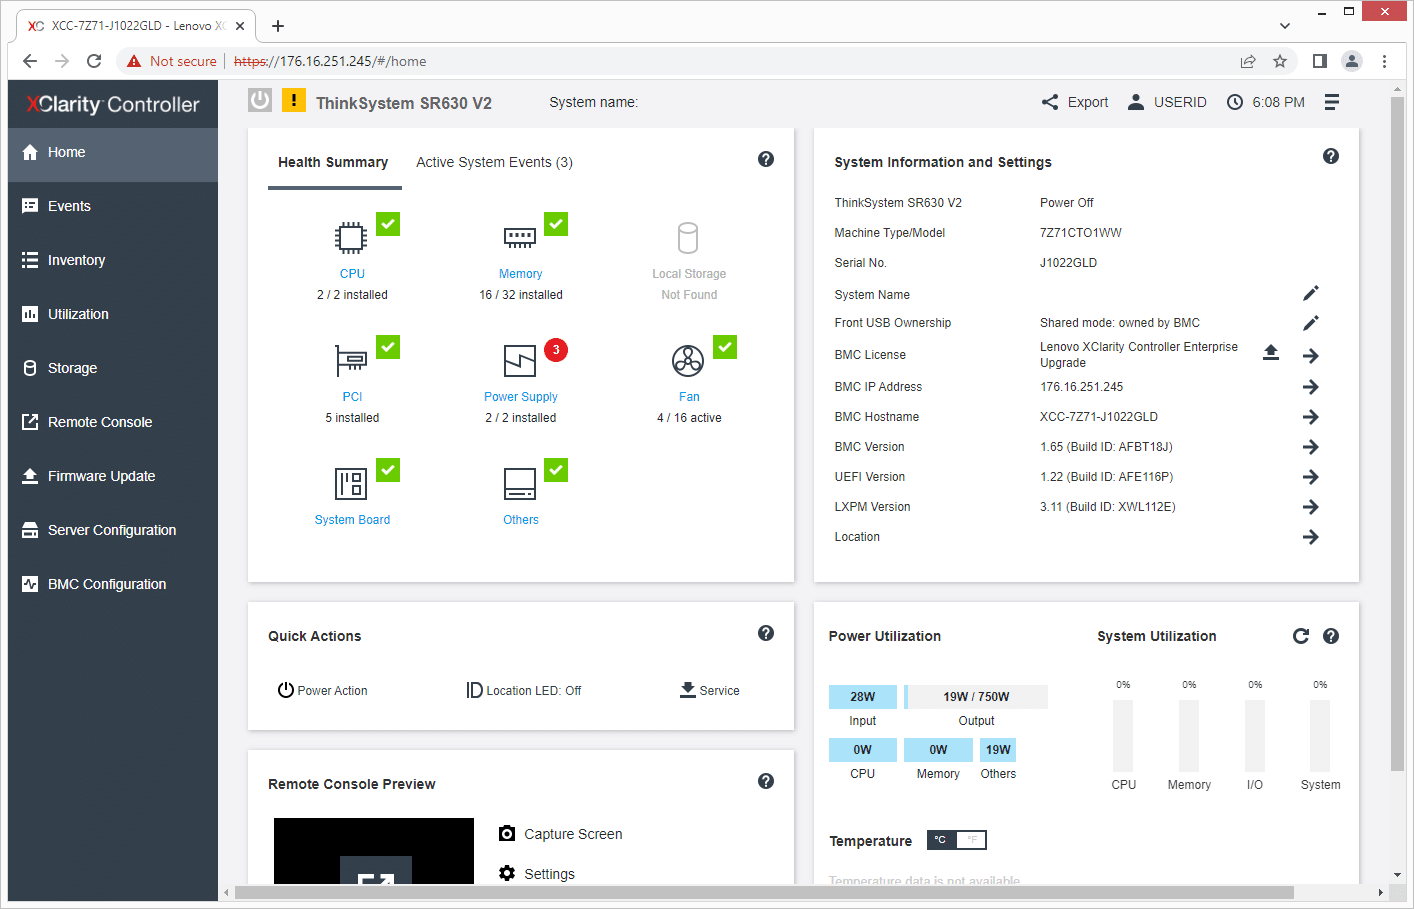Go to BMC IP Address details arrow
Viewport: 1414px width, 909px height.
[x=1311, y=387]
